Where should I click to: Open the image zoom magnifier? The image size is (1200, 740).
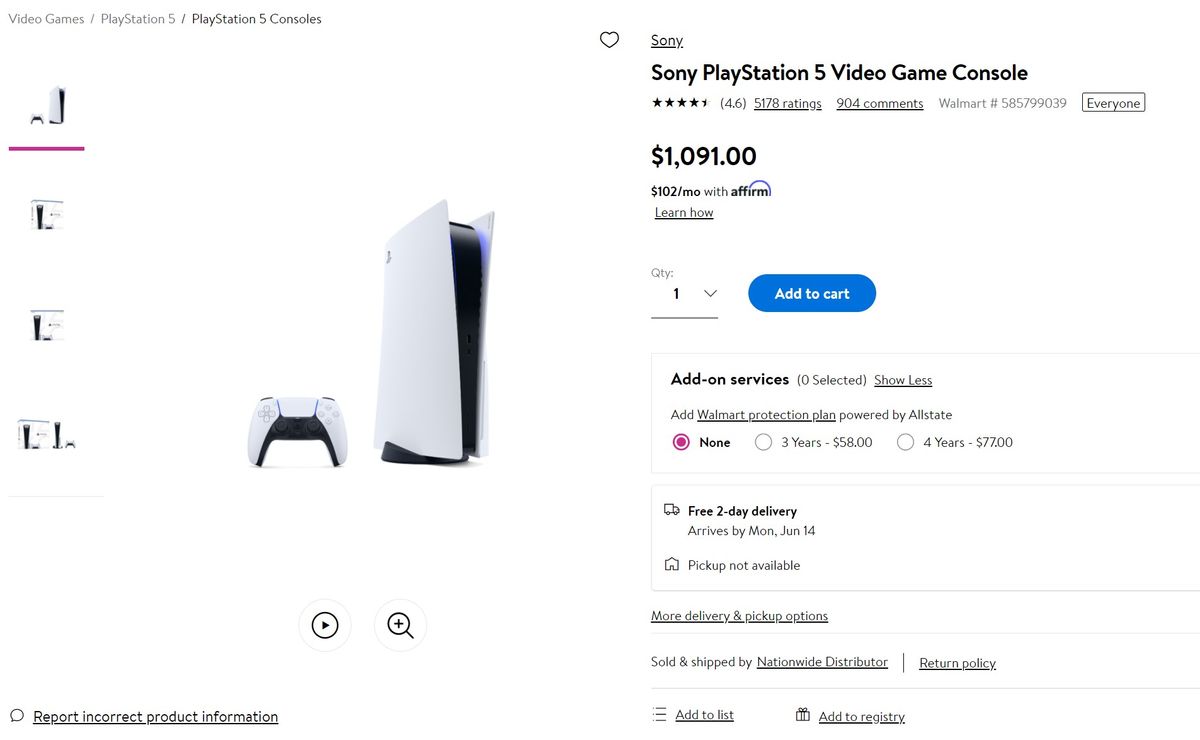pos(400,624)
